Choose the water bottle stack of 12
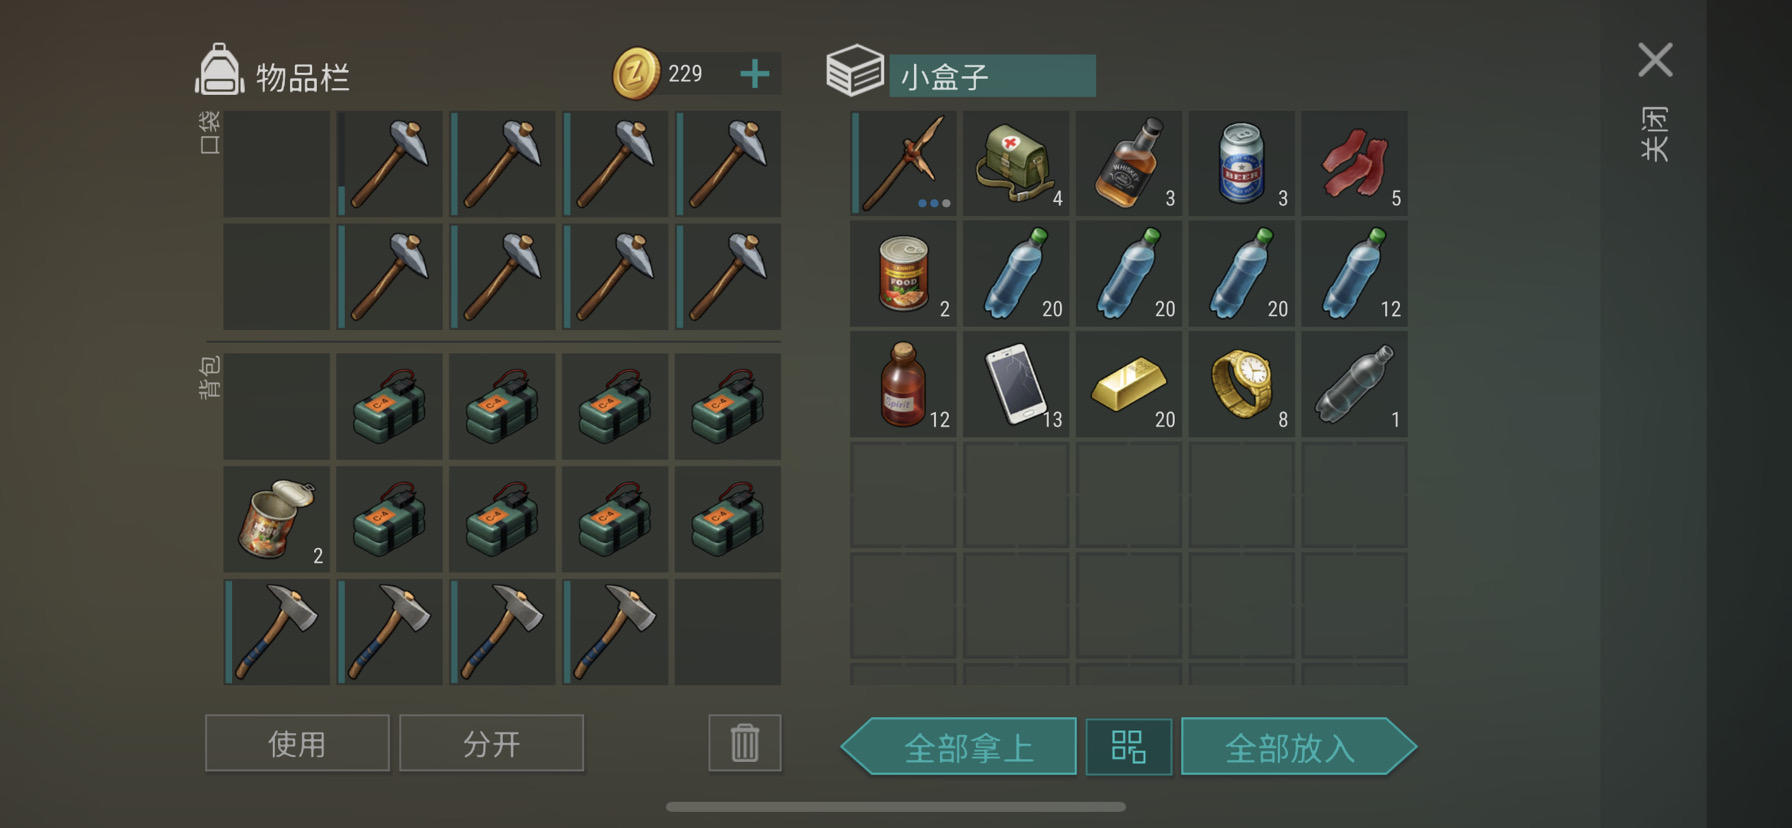Image resolution: width=1792 pixels, height=828 pixels. coord(1354,274)
